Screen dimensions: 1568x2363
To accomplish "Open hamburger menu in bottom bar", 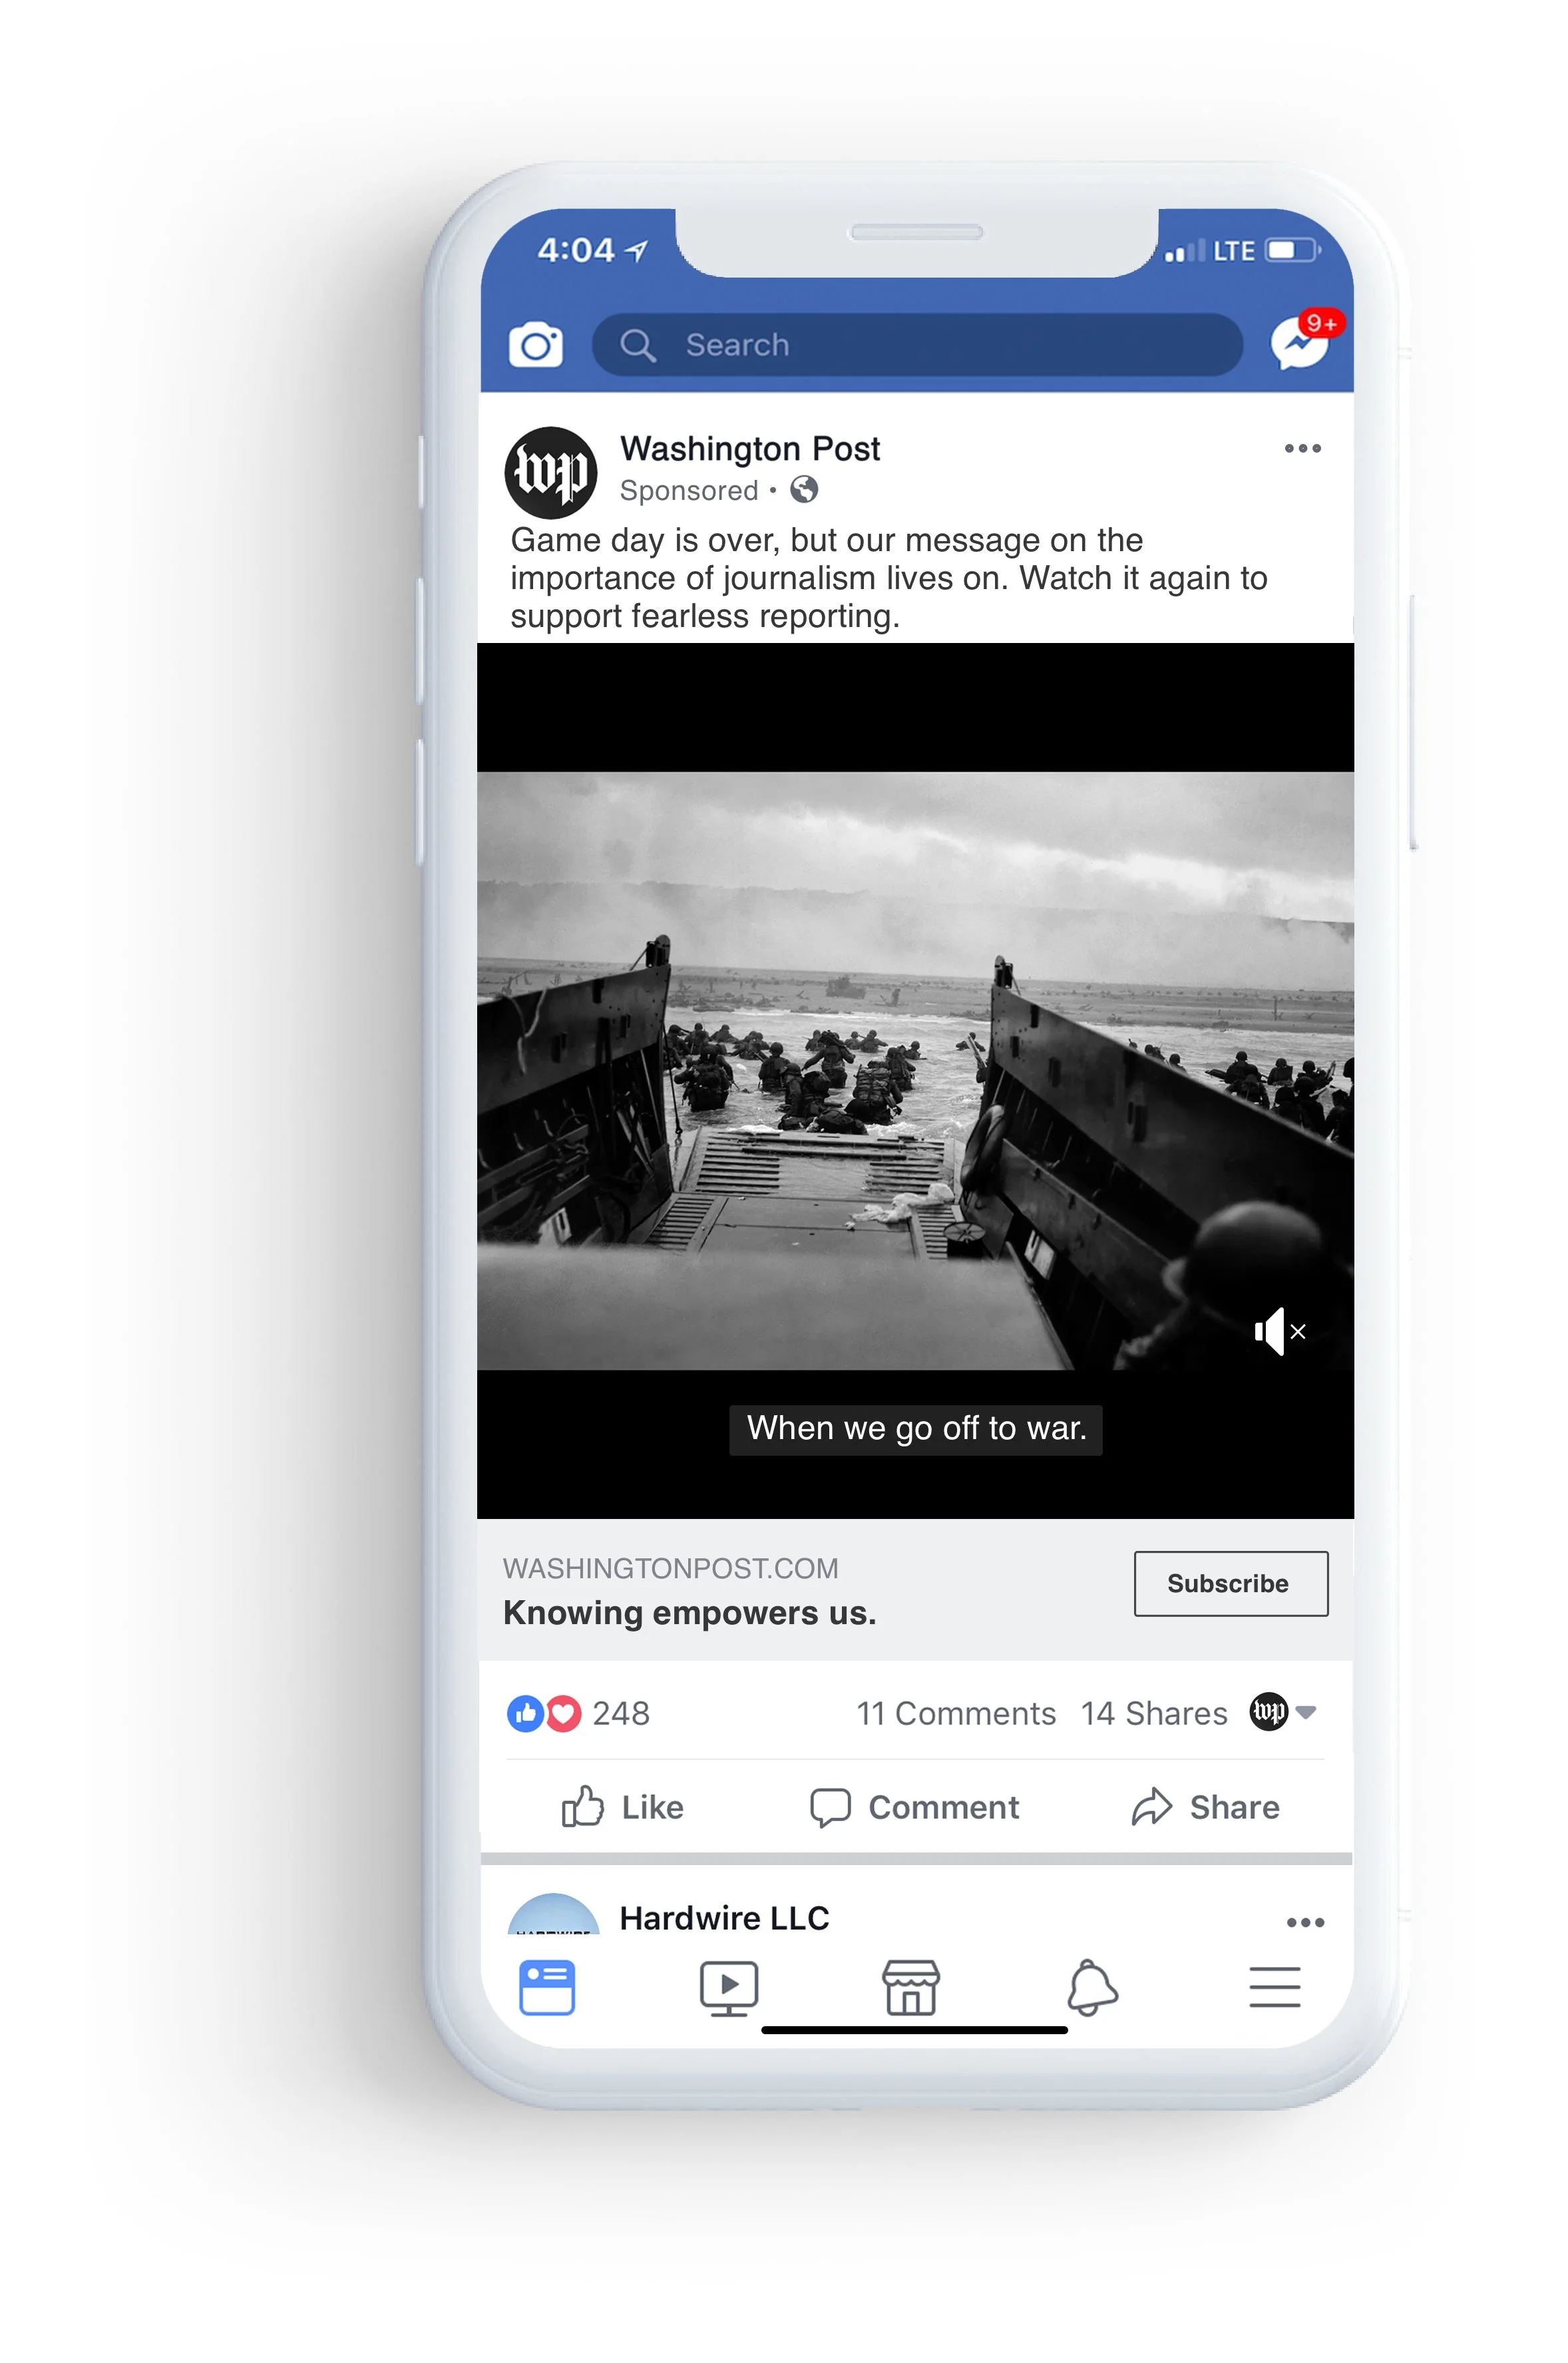I will [1274, 1987].
